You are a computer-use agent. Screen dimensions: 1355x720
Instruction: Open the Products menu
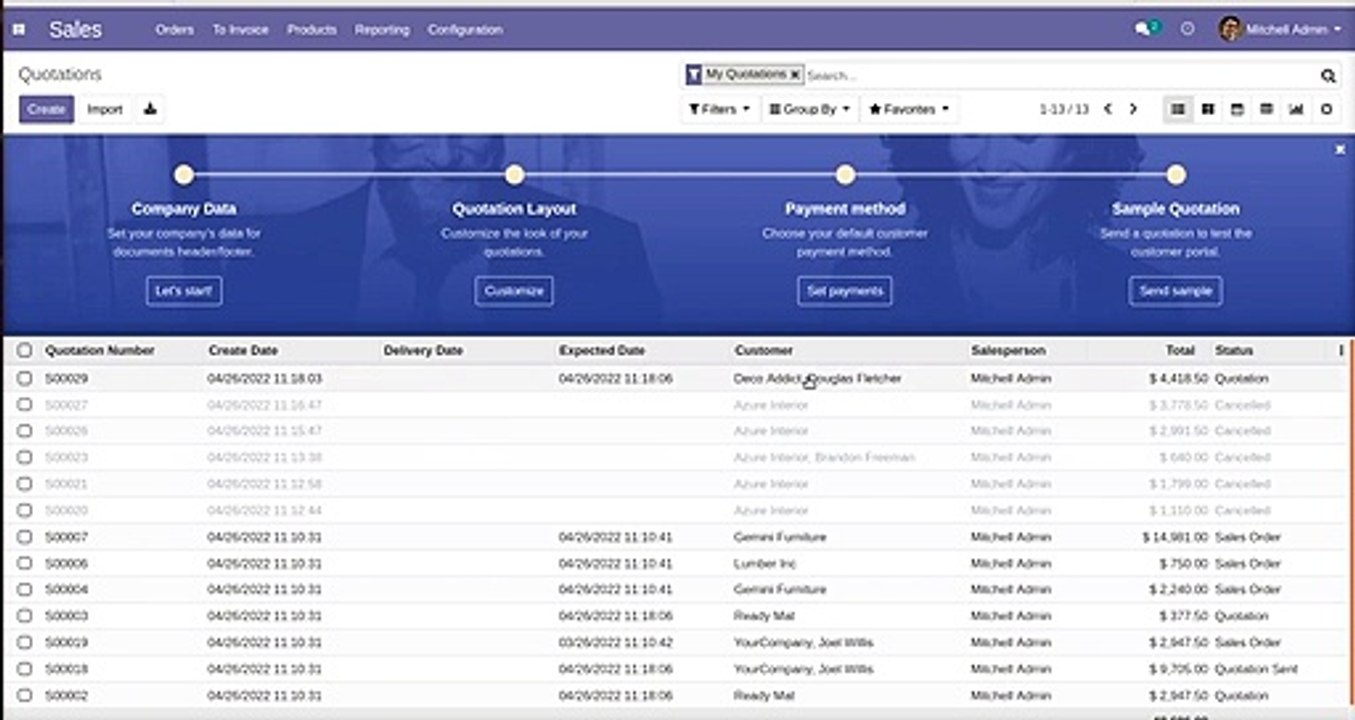(x=312, y=30)
